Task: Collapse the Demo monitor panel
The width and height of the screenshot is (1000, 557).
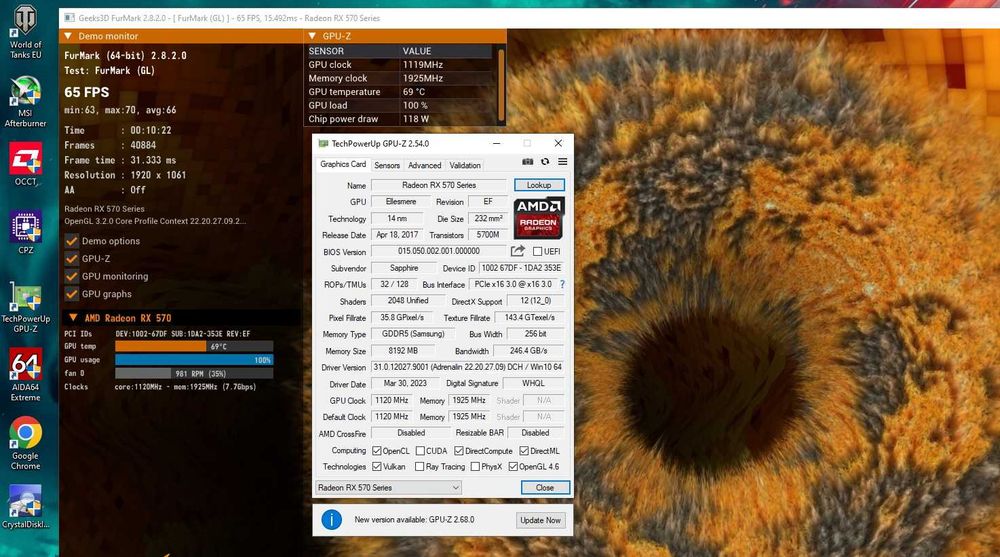Action: tap(68, 36)
